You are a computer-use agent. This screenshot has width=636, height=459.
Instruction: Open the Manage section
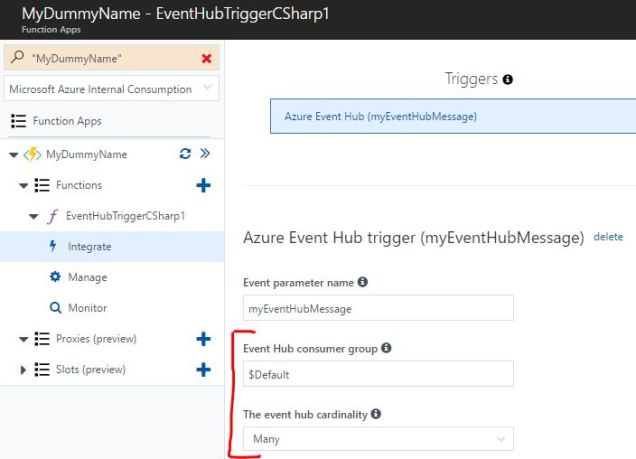point(88,277)
